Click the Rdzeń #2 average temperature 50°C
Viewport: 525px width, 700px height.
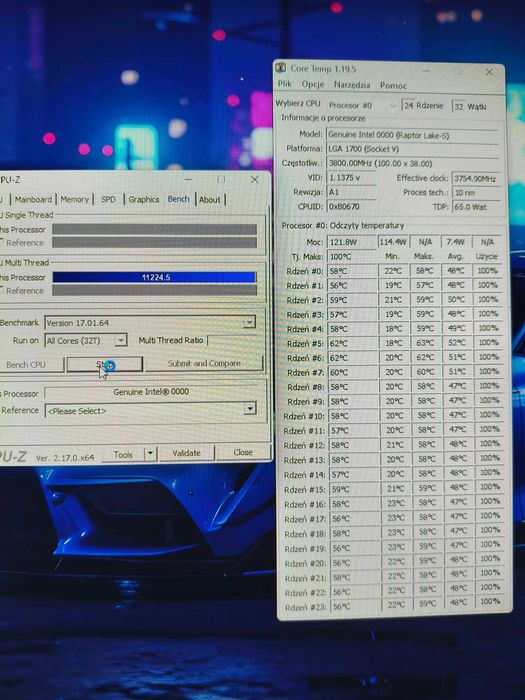(456, 299)
